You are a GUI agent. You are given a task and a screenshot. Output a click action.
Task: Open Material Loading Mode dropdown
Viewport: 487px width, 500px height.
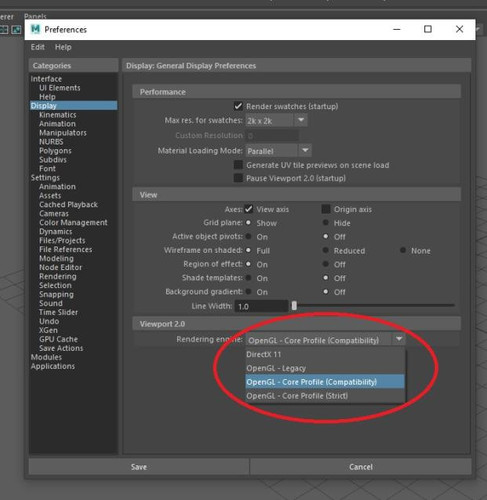[305, 151]
